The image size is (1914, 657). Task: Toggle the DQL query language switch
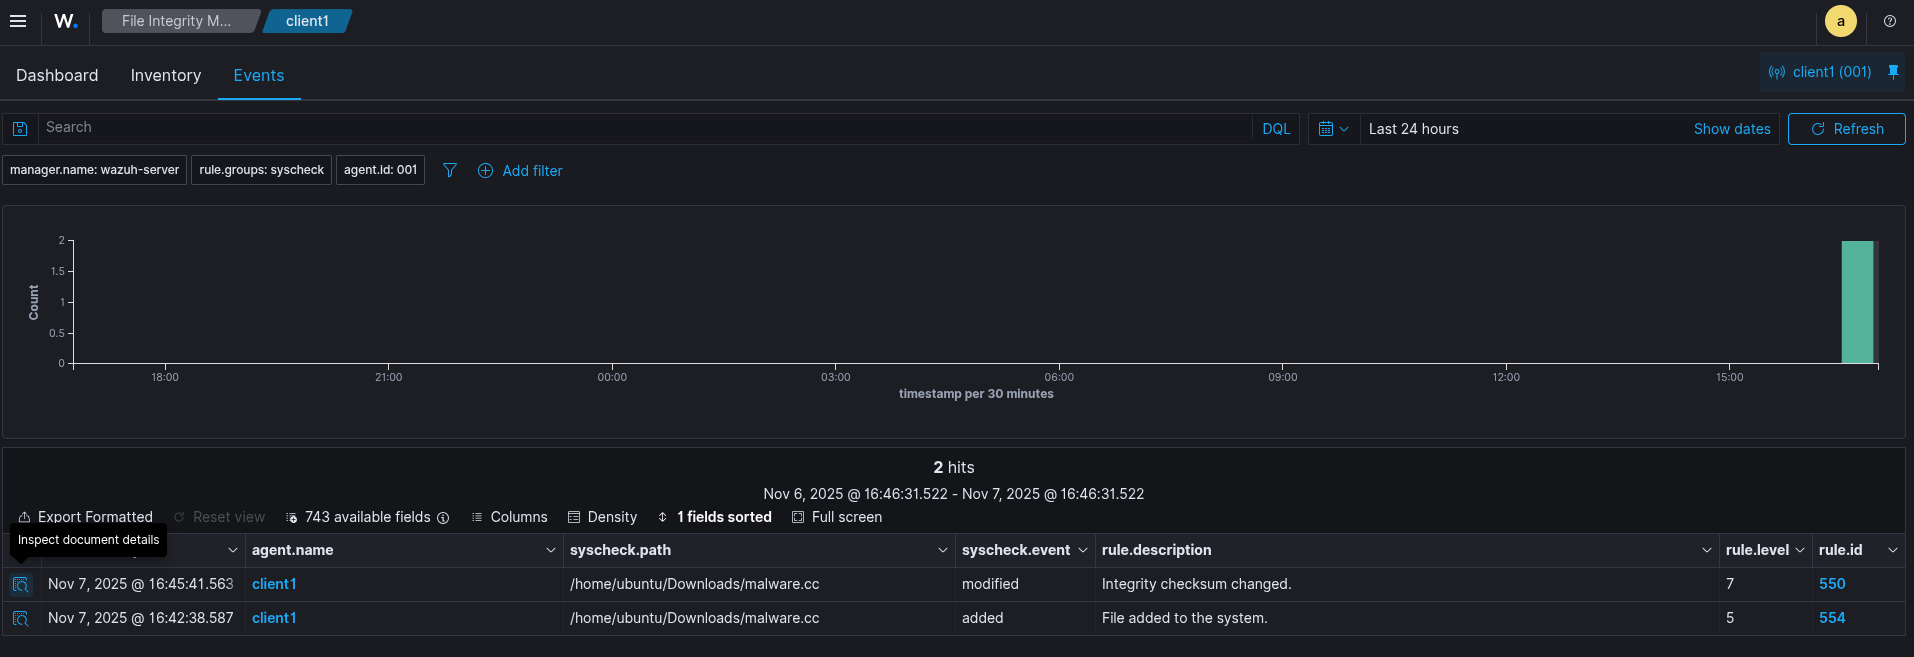pos(1275,129)
